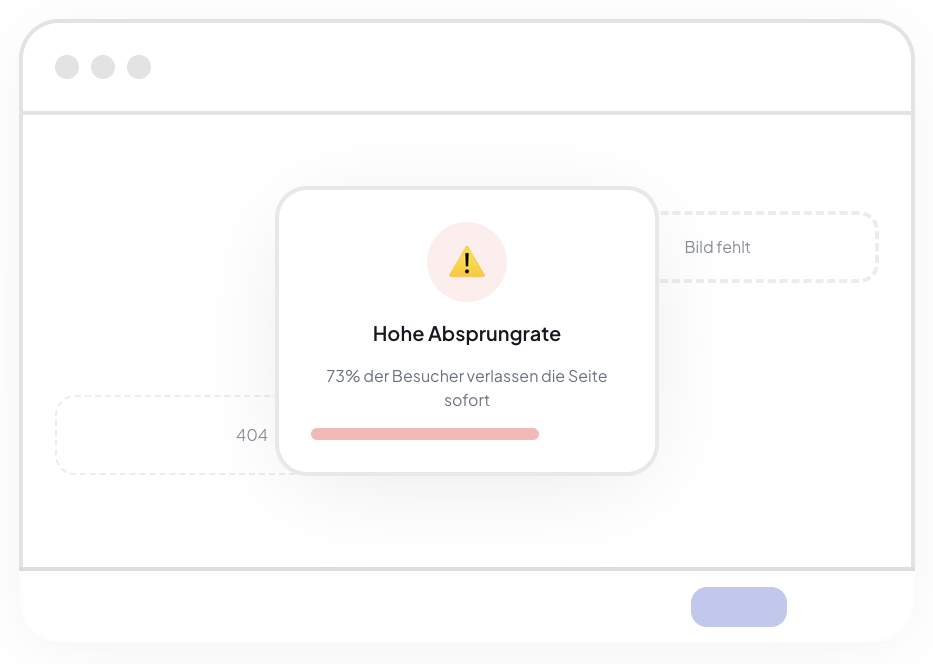This screenshot has height=664, width=933.
Task: Click the first gray window dot
Action: pos(67,67)
